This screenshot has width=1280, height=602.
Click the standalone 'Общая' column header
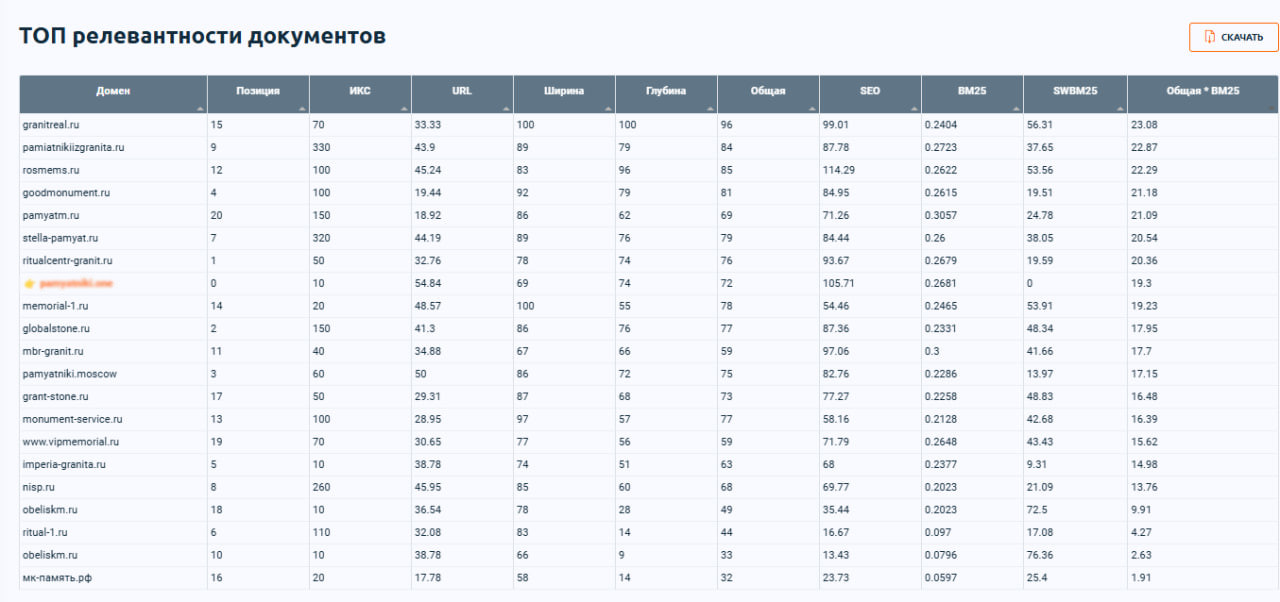(767, 91)
